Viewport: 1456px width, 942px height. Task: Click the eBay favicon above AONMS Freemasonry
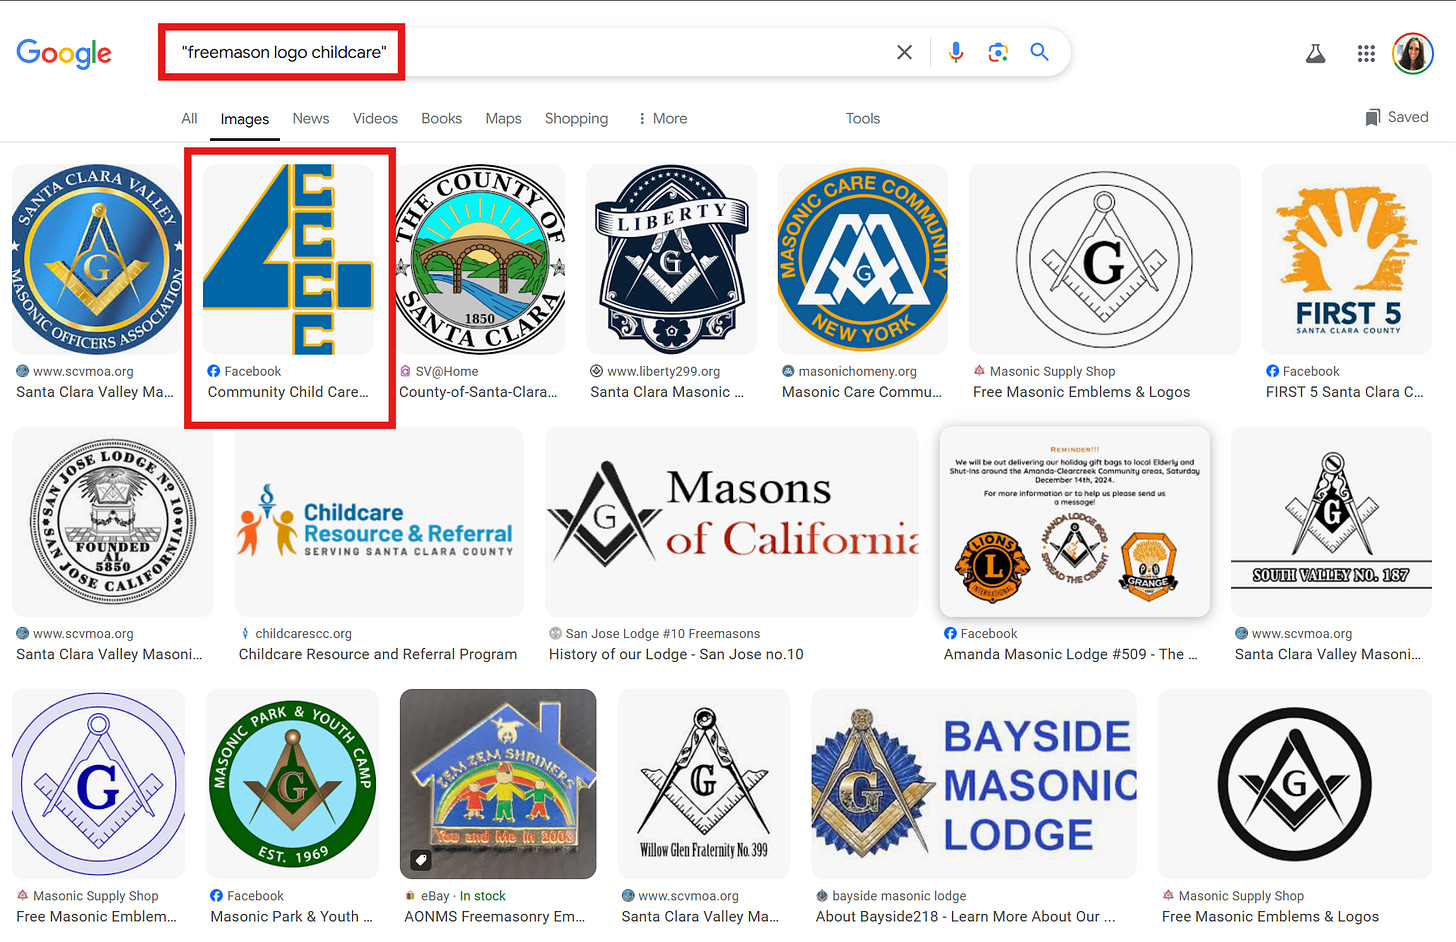(x=410, y=896)
